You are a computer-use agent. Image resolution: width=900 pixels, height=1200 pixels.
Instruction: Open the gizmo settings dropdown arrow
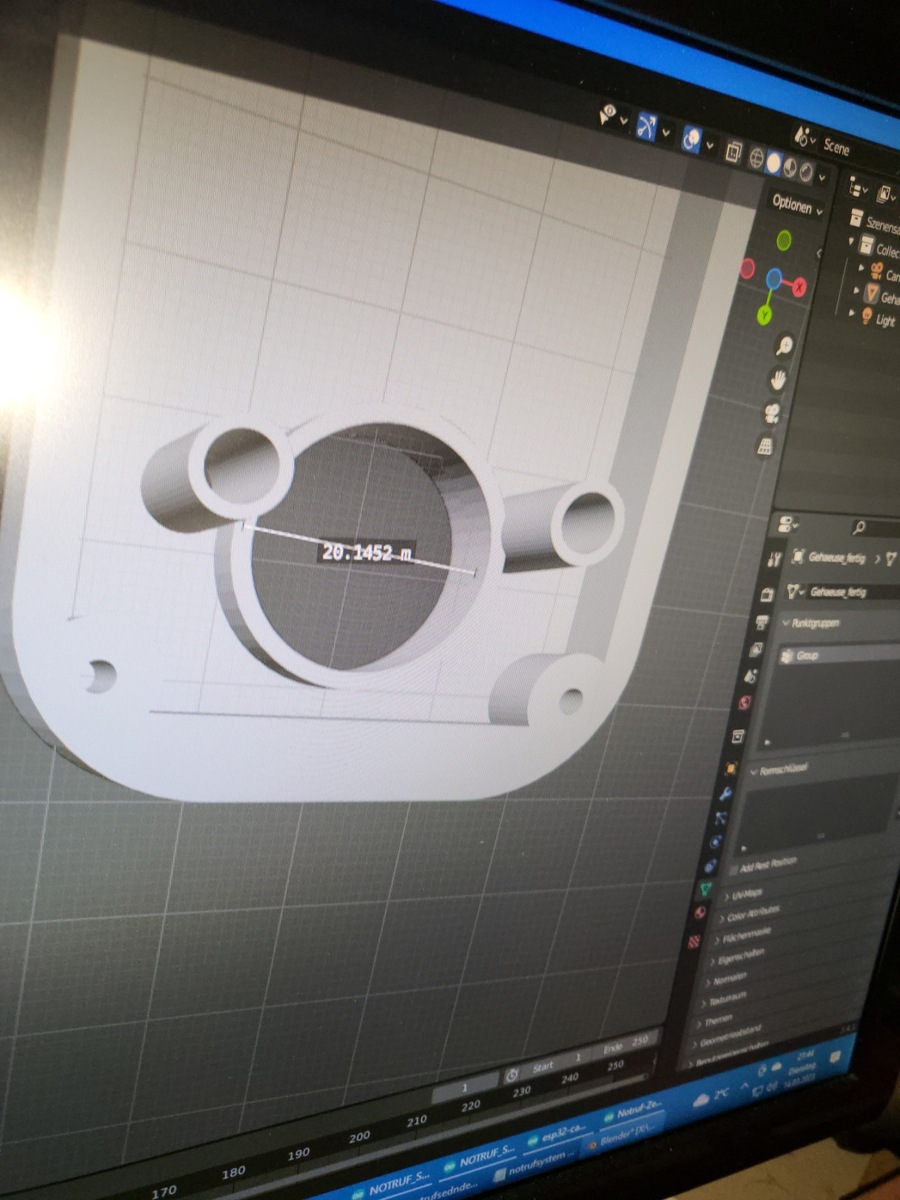pos(665,133)
